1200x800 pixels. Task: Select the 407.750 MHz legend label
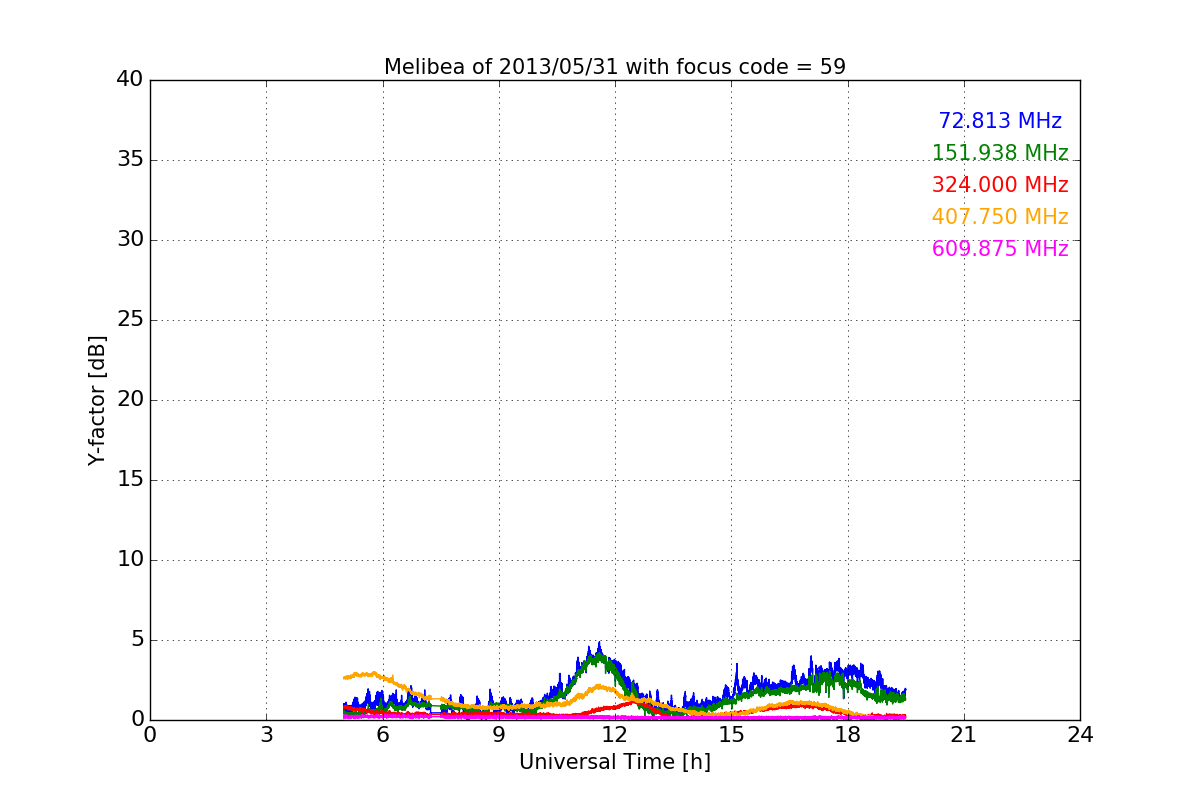point(1000,217)
